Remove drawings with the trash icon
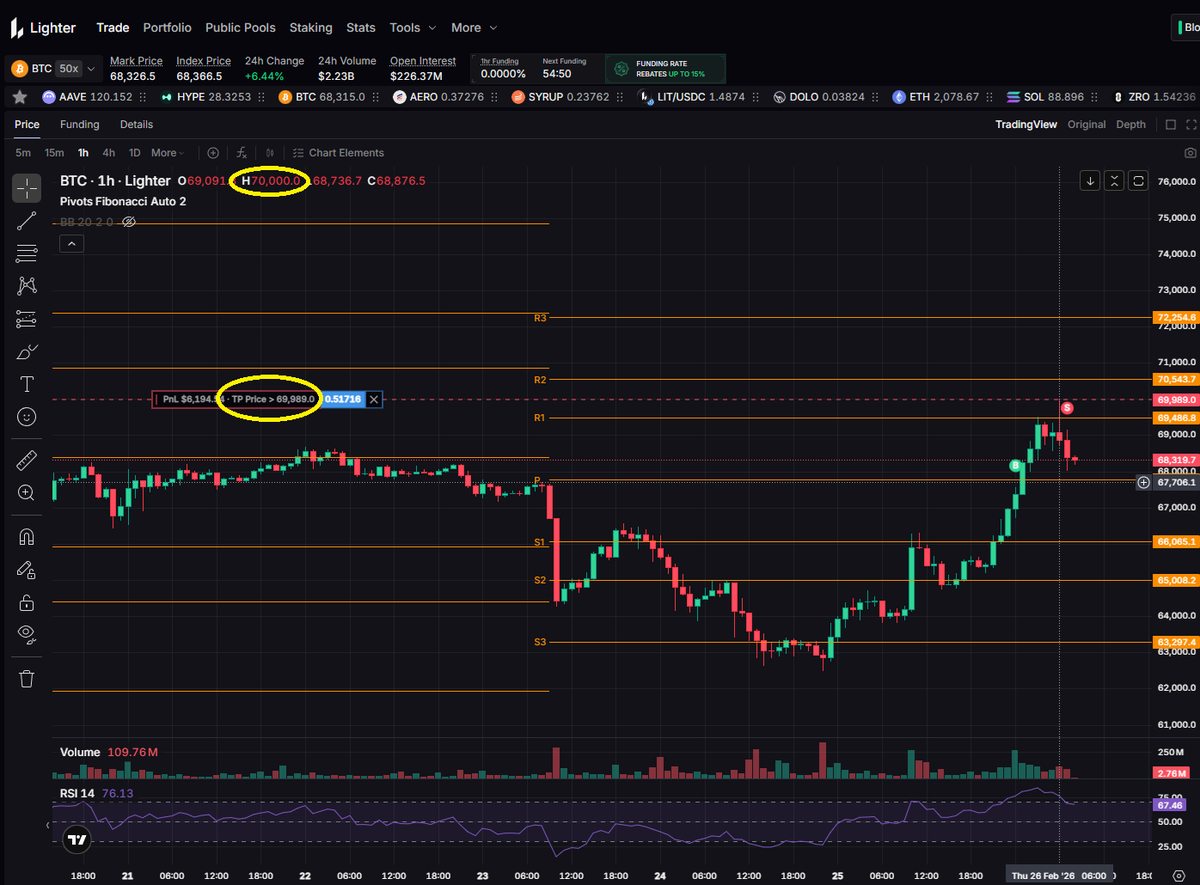The height and width of the screenshot is (885, 1200). [27, 679]
